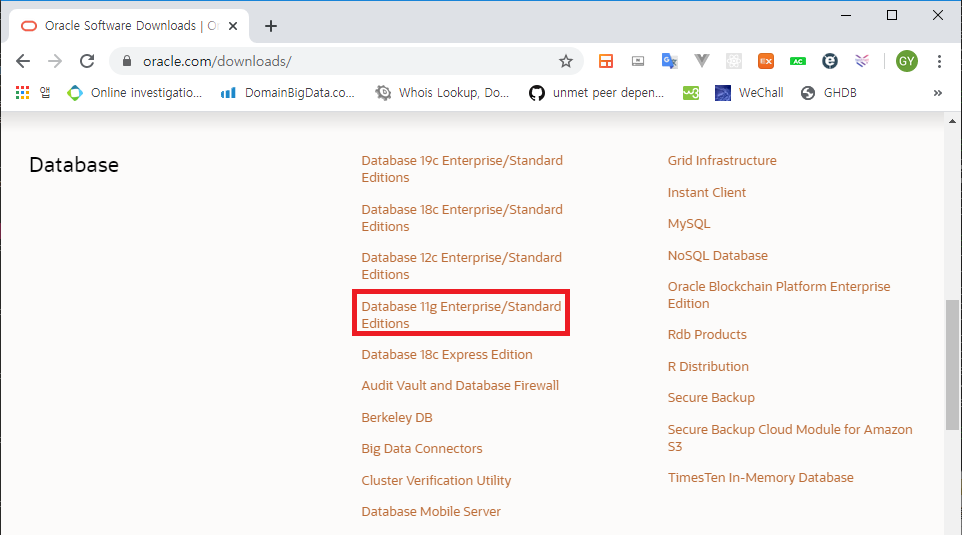Open the MySQL download link

click(689, 223)
